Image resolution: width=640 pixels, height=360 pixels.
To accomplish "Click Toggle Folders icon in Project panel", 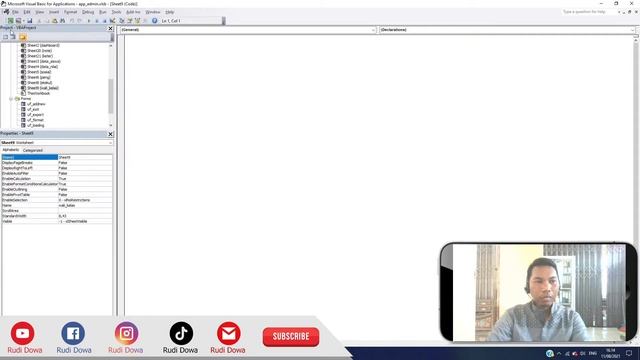I will pos(22,37).
